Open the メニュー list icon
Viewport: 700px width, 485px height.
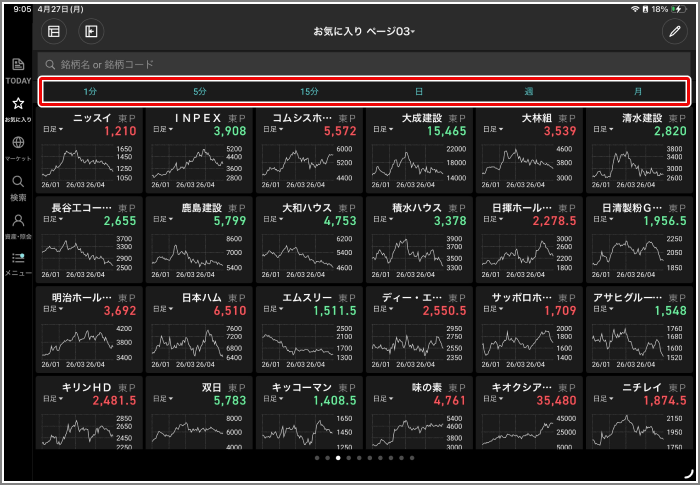(x=18, y=262)
